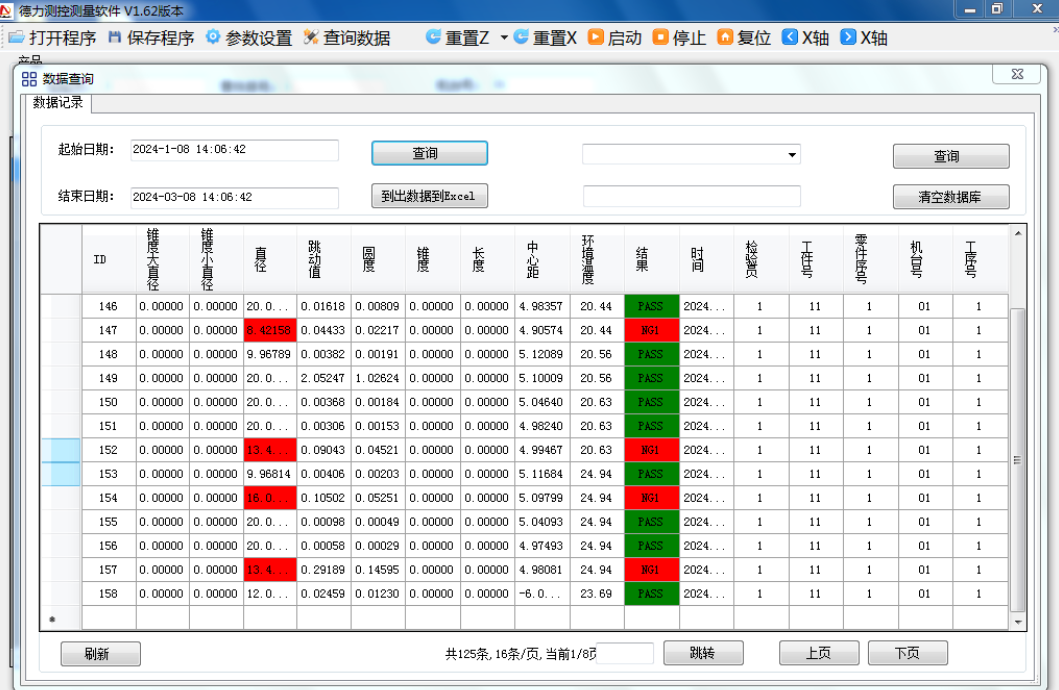Move X轴 with the left arrow icon
The height and width of the screenshot is (690, 1059).
789,38
